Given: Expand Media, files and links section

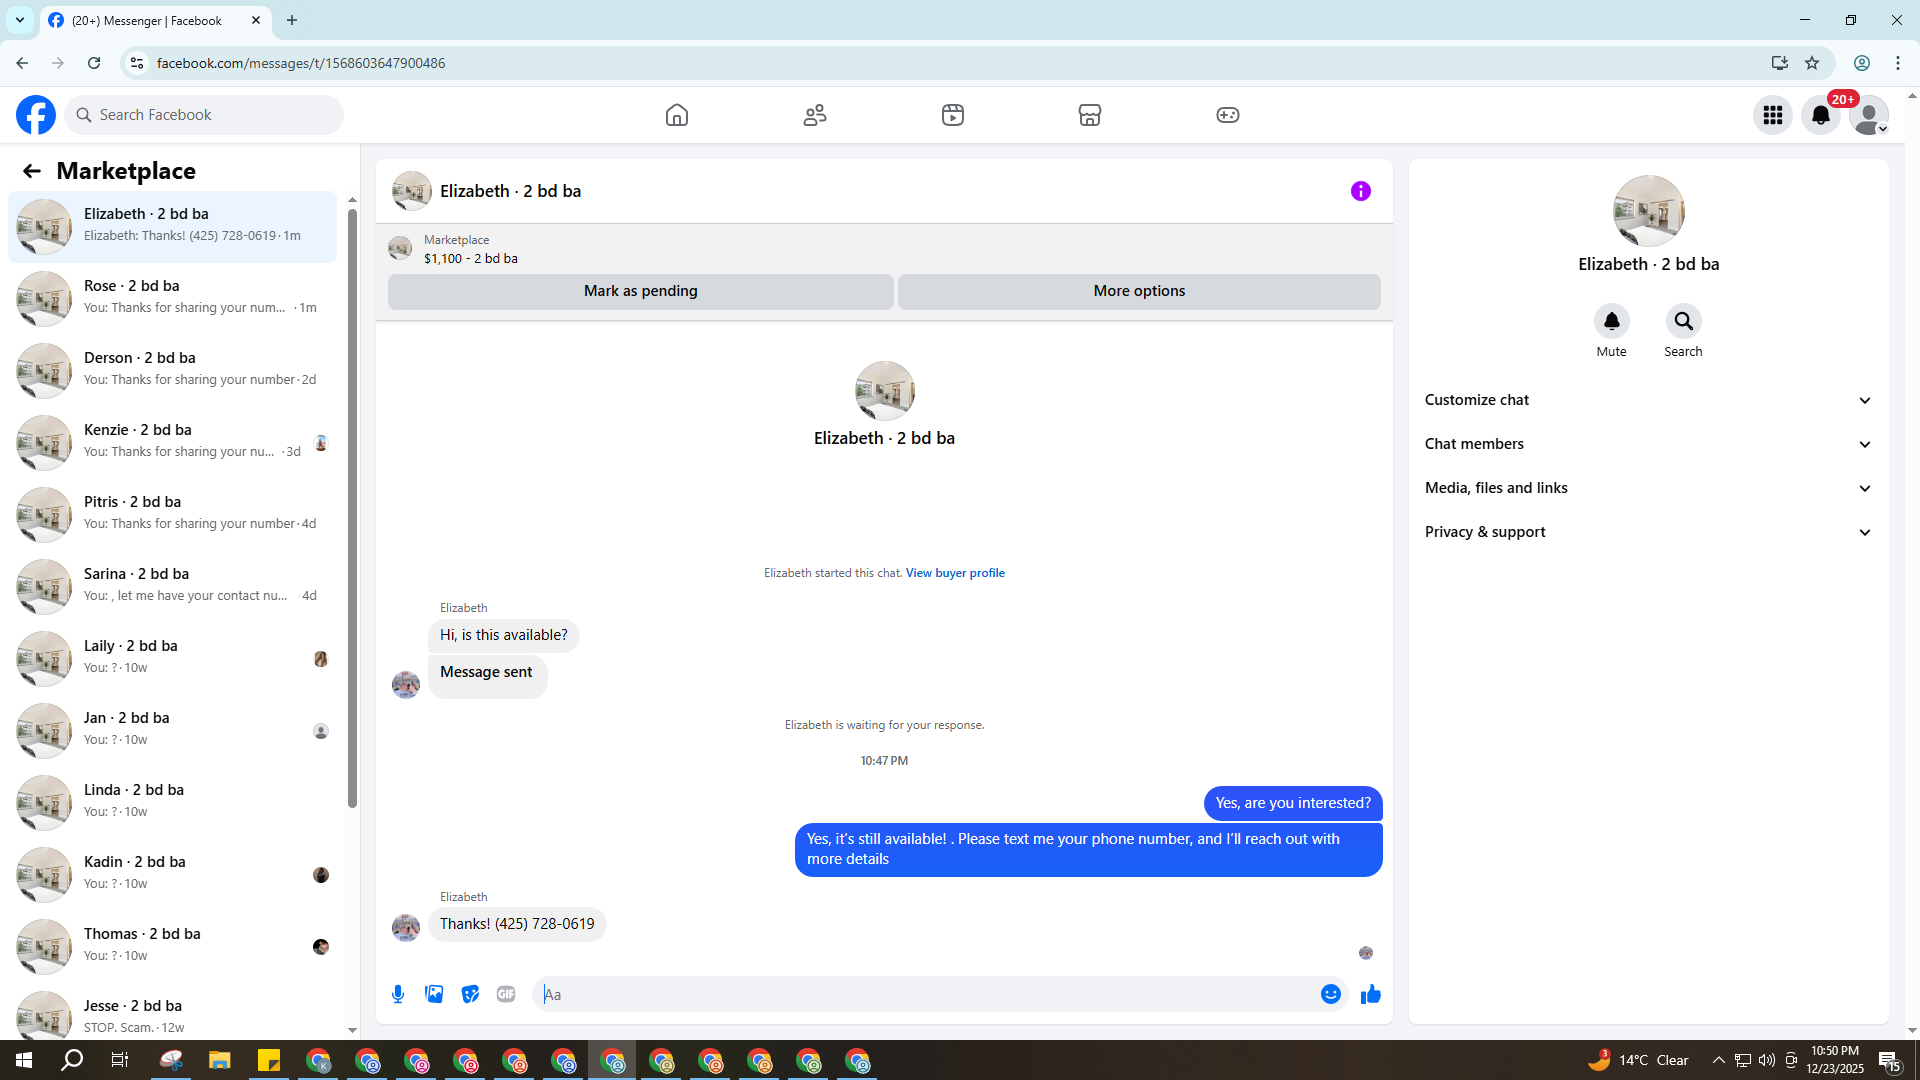Looking at the screenshot, I should point(1648,488).
